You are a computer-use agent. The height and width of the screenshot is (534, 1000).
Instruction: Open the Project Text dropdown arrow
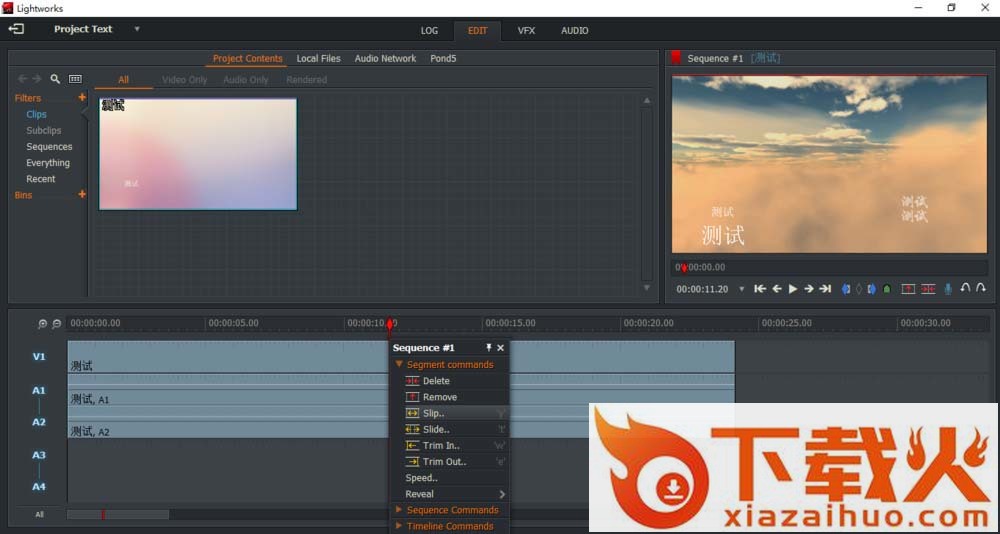tap(136, 29)
